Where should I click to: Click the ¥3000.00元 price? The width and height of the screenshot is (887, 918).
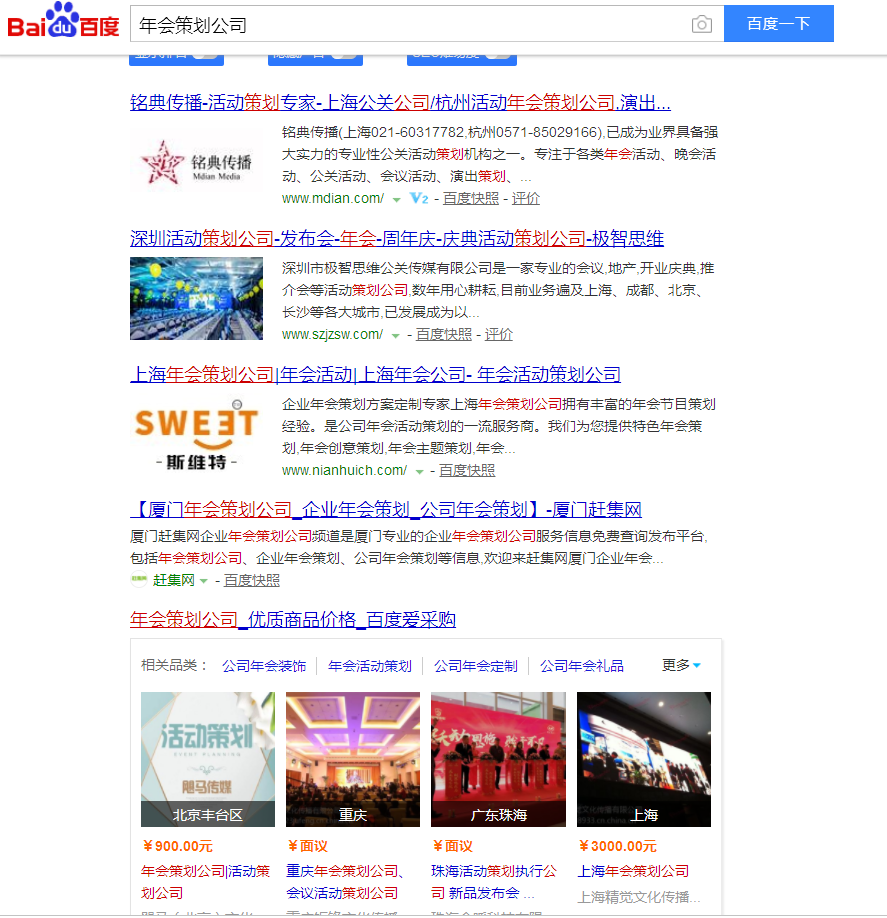coord(618,846)
